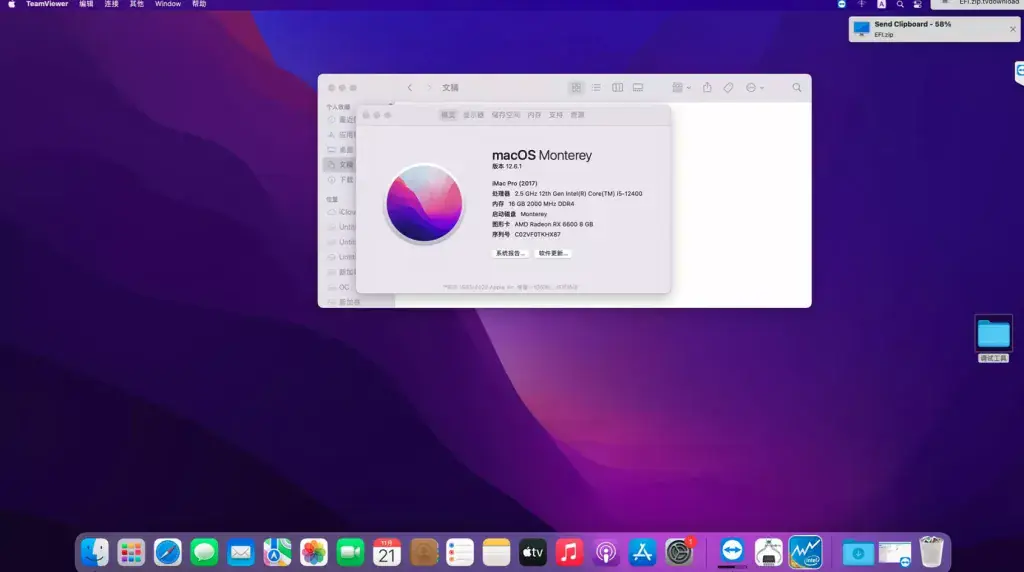Click the Finder search magnifier icon
Screen dimensions: 1024x572
click(x=797, y=87)
